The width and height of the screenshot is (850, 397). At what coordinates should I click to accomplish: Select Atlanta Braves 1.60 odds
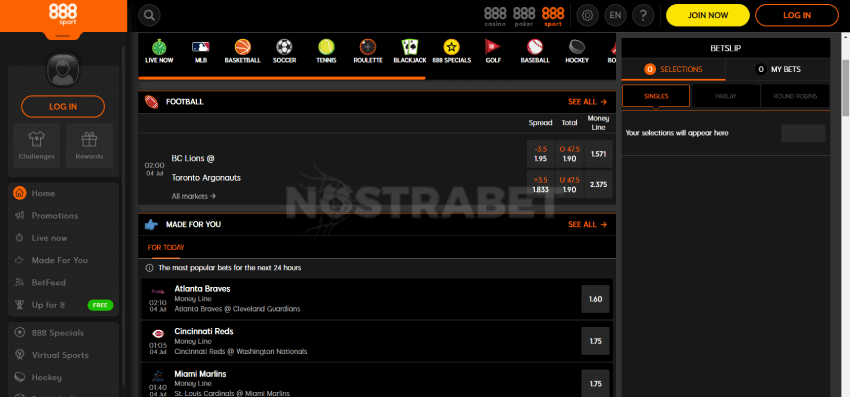click(x=595, y=299)
